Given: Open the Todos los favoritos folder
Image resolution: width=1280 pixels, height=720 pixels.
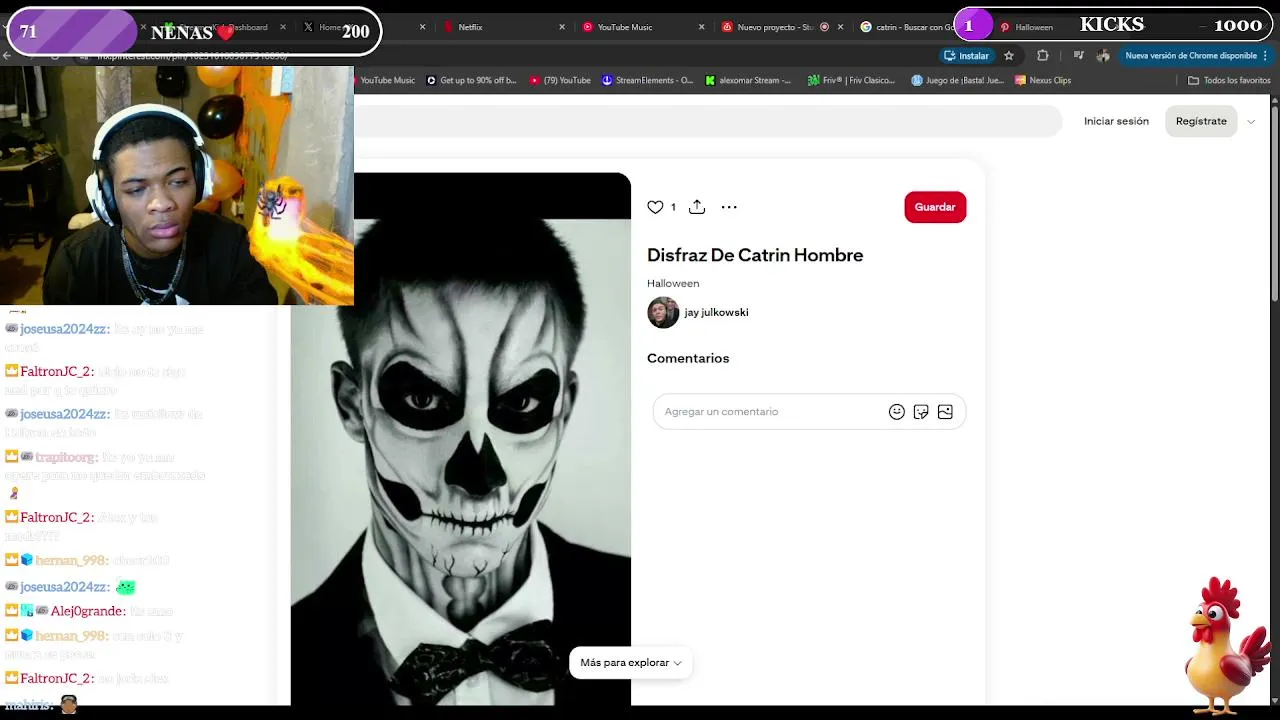Looking at the screenshot, I should pyautogui.click(x=1229, y=80).
